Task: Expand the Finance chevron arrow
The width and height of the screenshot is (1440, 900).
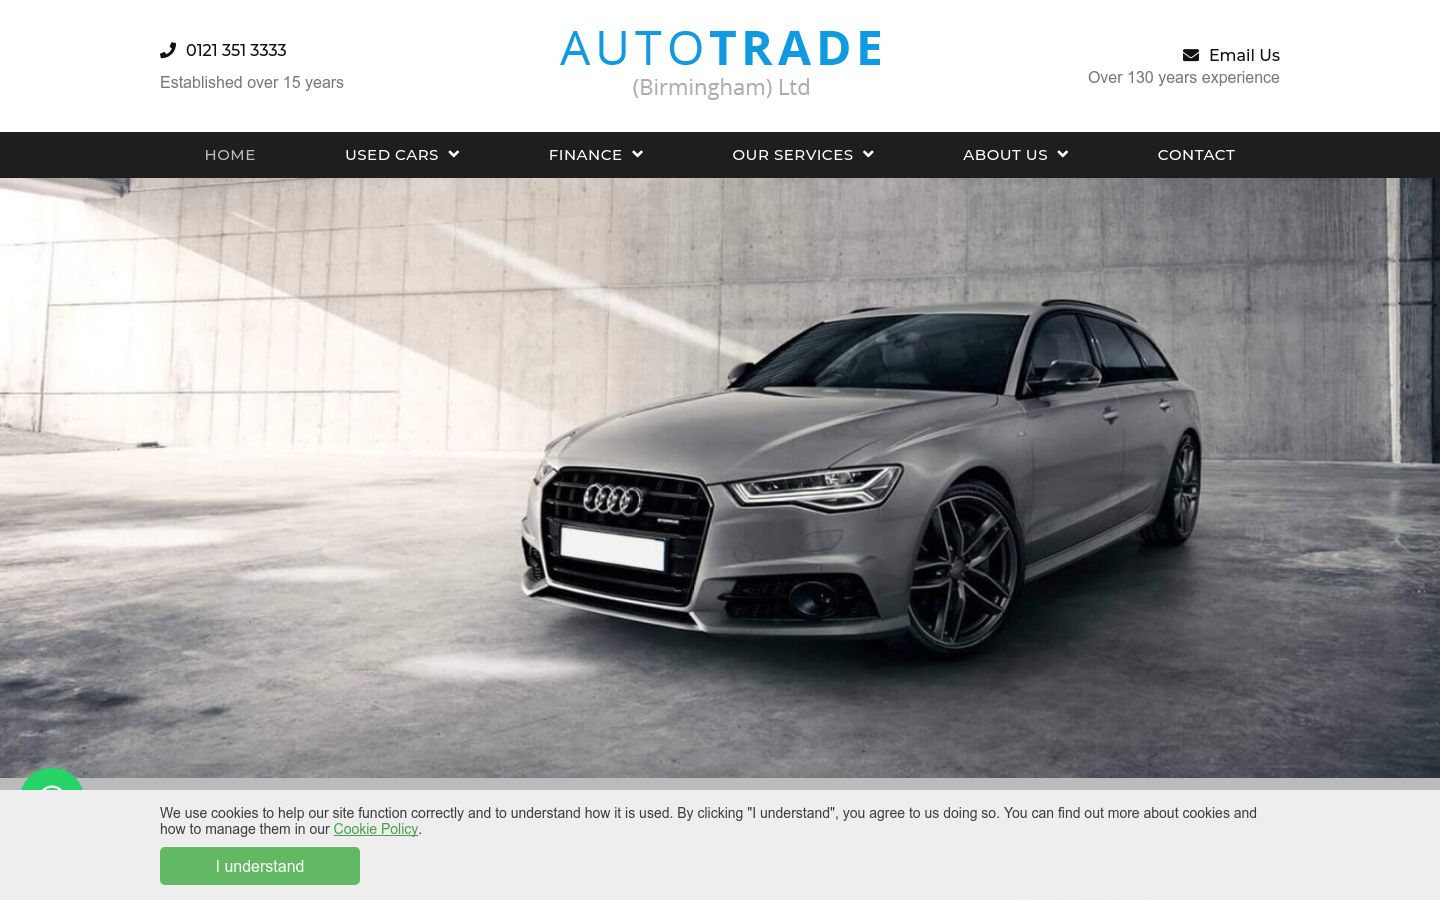Action: click(x=638, y=154)
